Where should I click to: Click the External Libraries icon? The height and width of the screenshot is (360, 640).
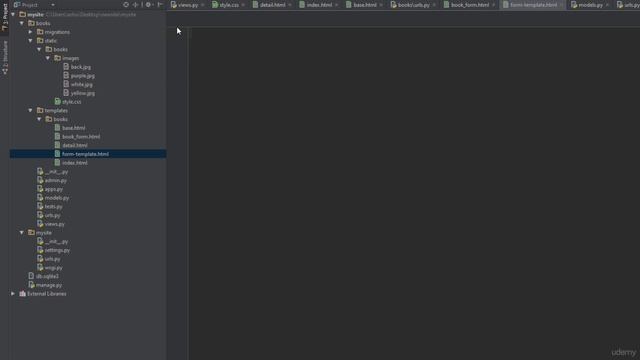[22, 293]
